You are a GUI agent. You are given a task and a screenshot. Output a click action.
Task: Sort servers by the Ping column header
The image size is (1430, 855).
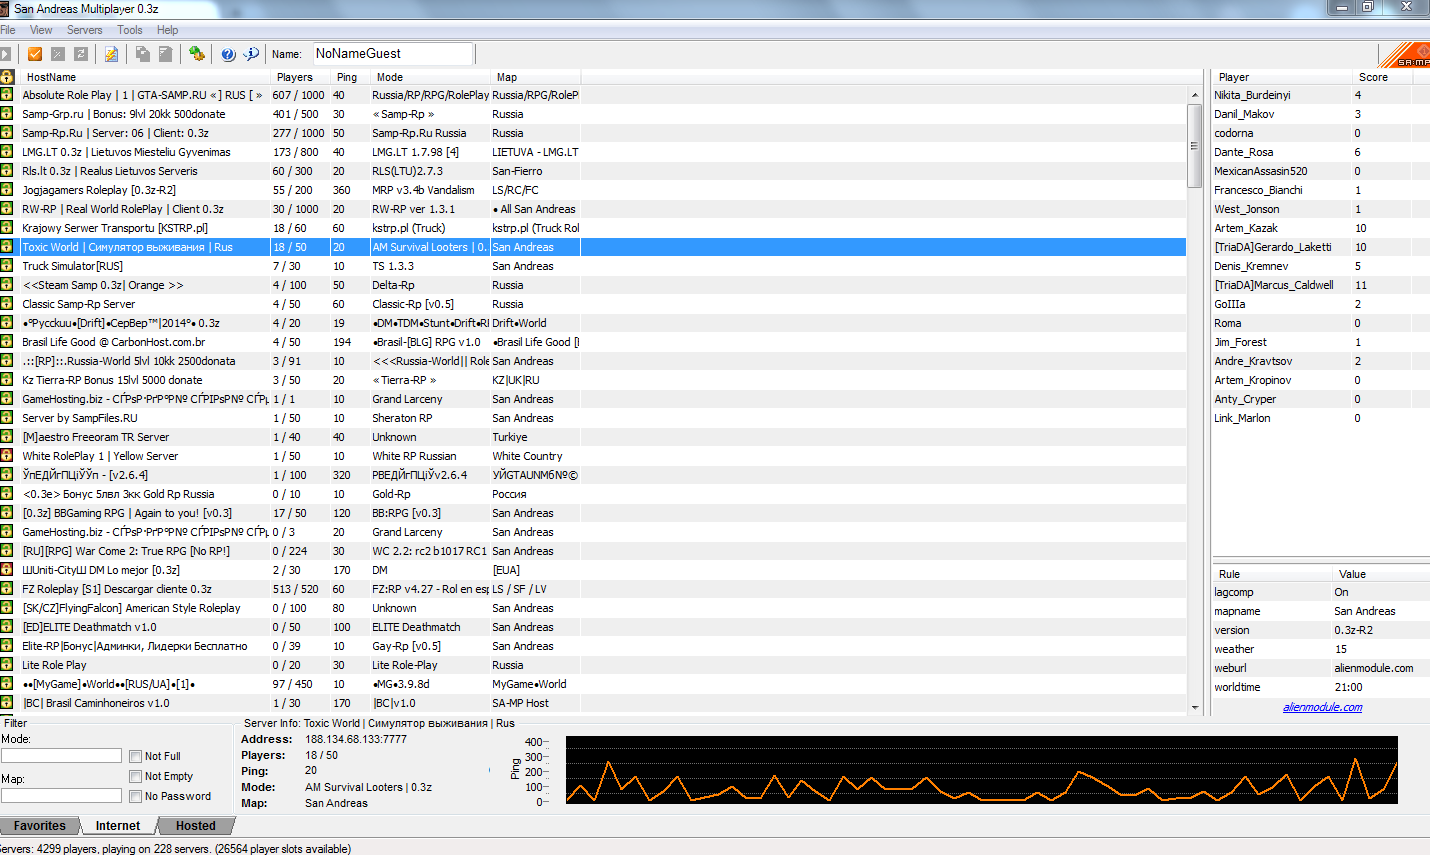(x=351, y=77)
